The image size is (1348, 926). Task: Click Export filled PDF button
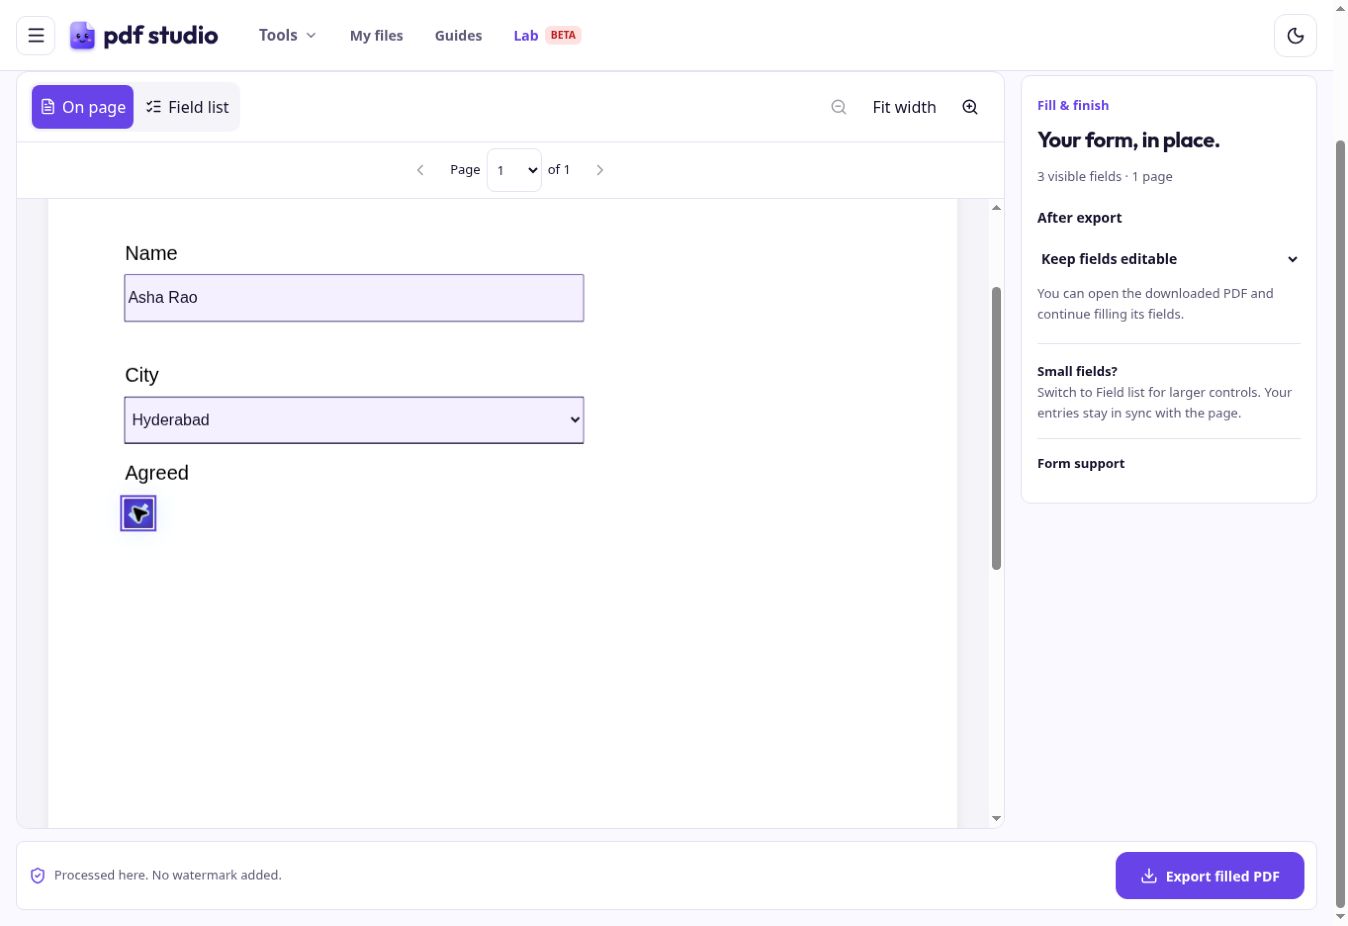(1209, 876)
